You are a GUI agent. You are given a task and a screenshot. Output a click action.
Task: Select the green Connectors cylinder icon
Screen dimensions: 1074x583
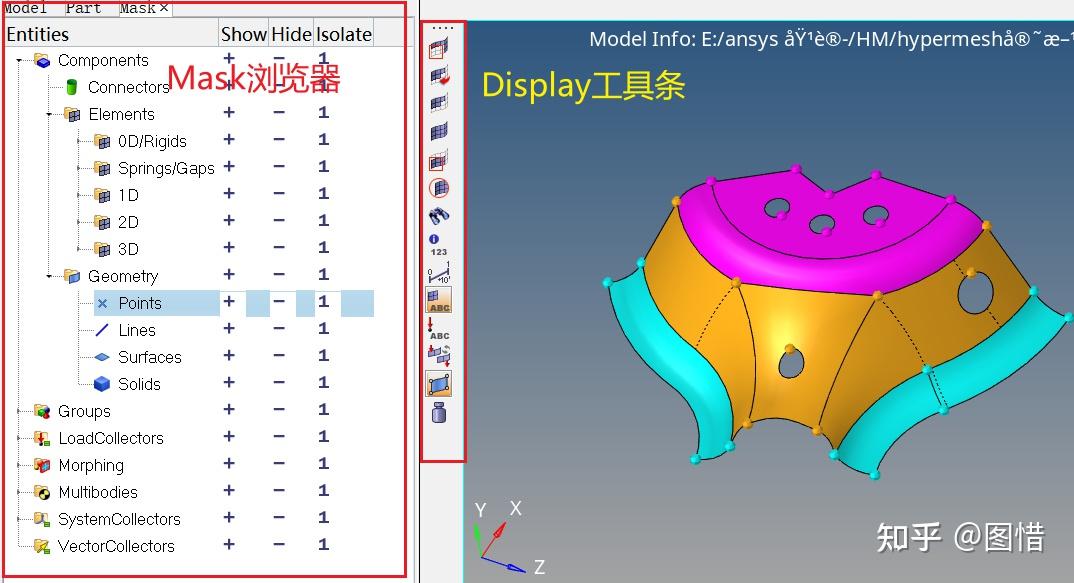(x=71, y=87)
